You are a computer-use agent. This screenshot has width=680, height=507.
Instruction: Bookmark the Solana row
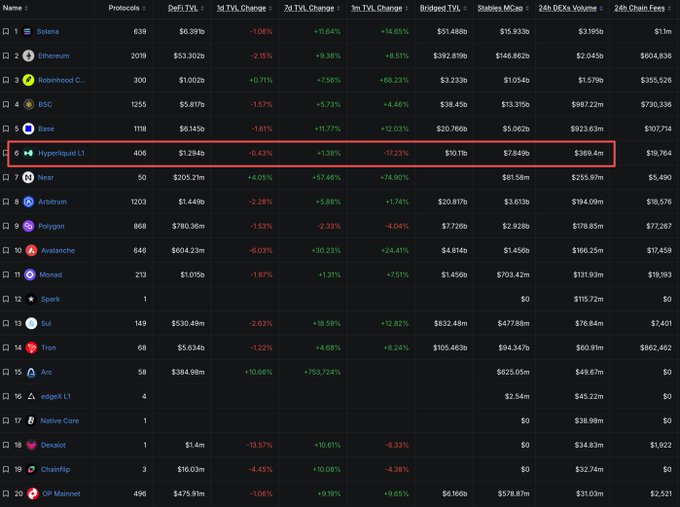coord(6,32)
